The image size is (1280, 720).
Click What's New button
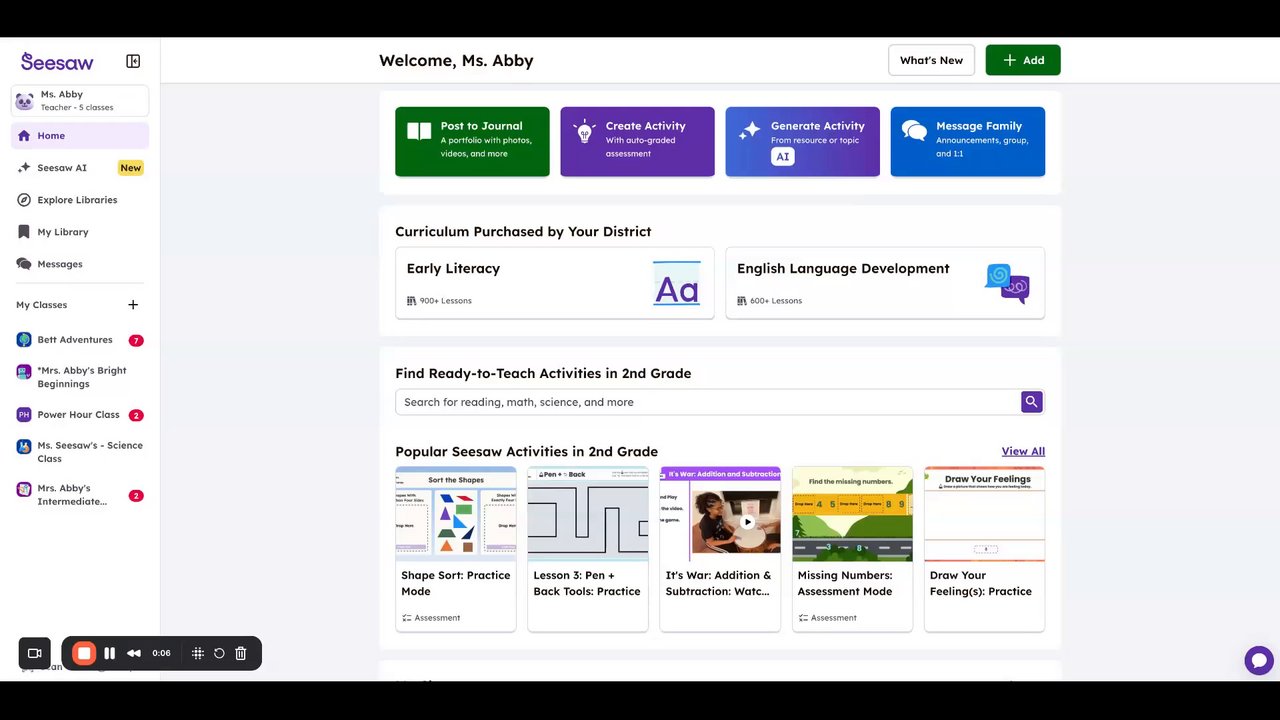(931, 60)
